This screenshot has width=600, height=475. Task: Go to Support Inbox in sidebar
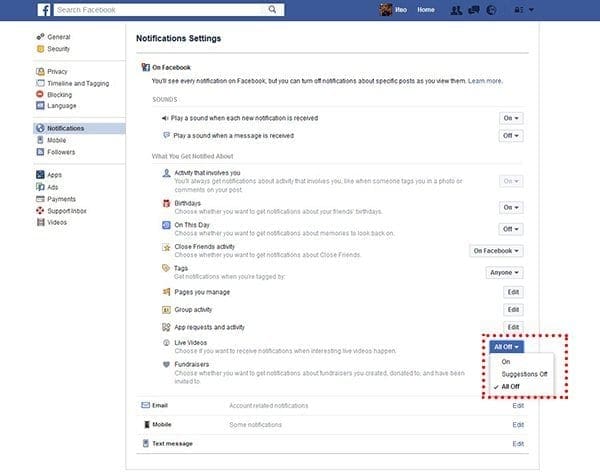click(x=68, y=210)
